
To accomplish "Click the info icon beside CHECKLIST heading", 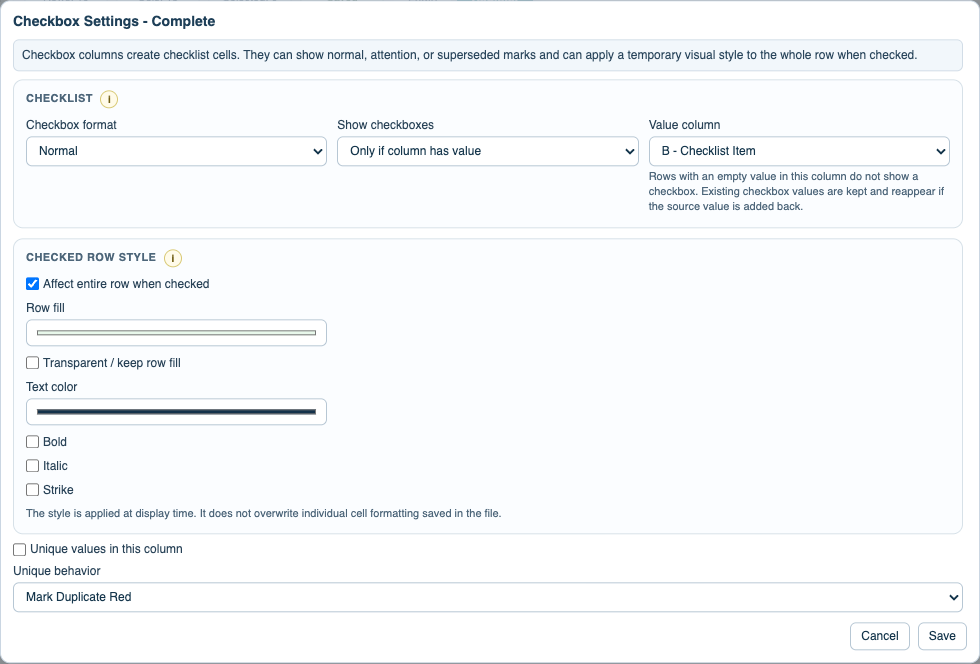I will coord(109,99).
